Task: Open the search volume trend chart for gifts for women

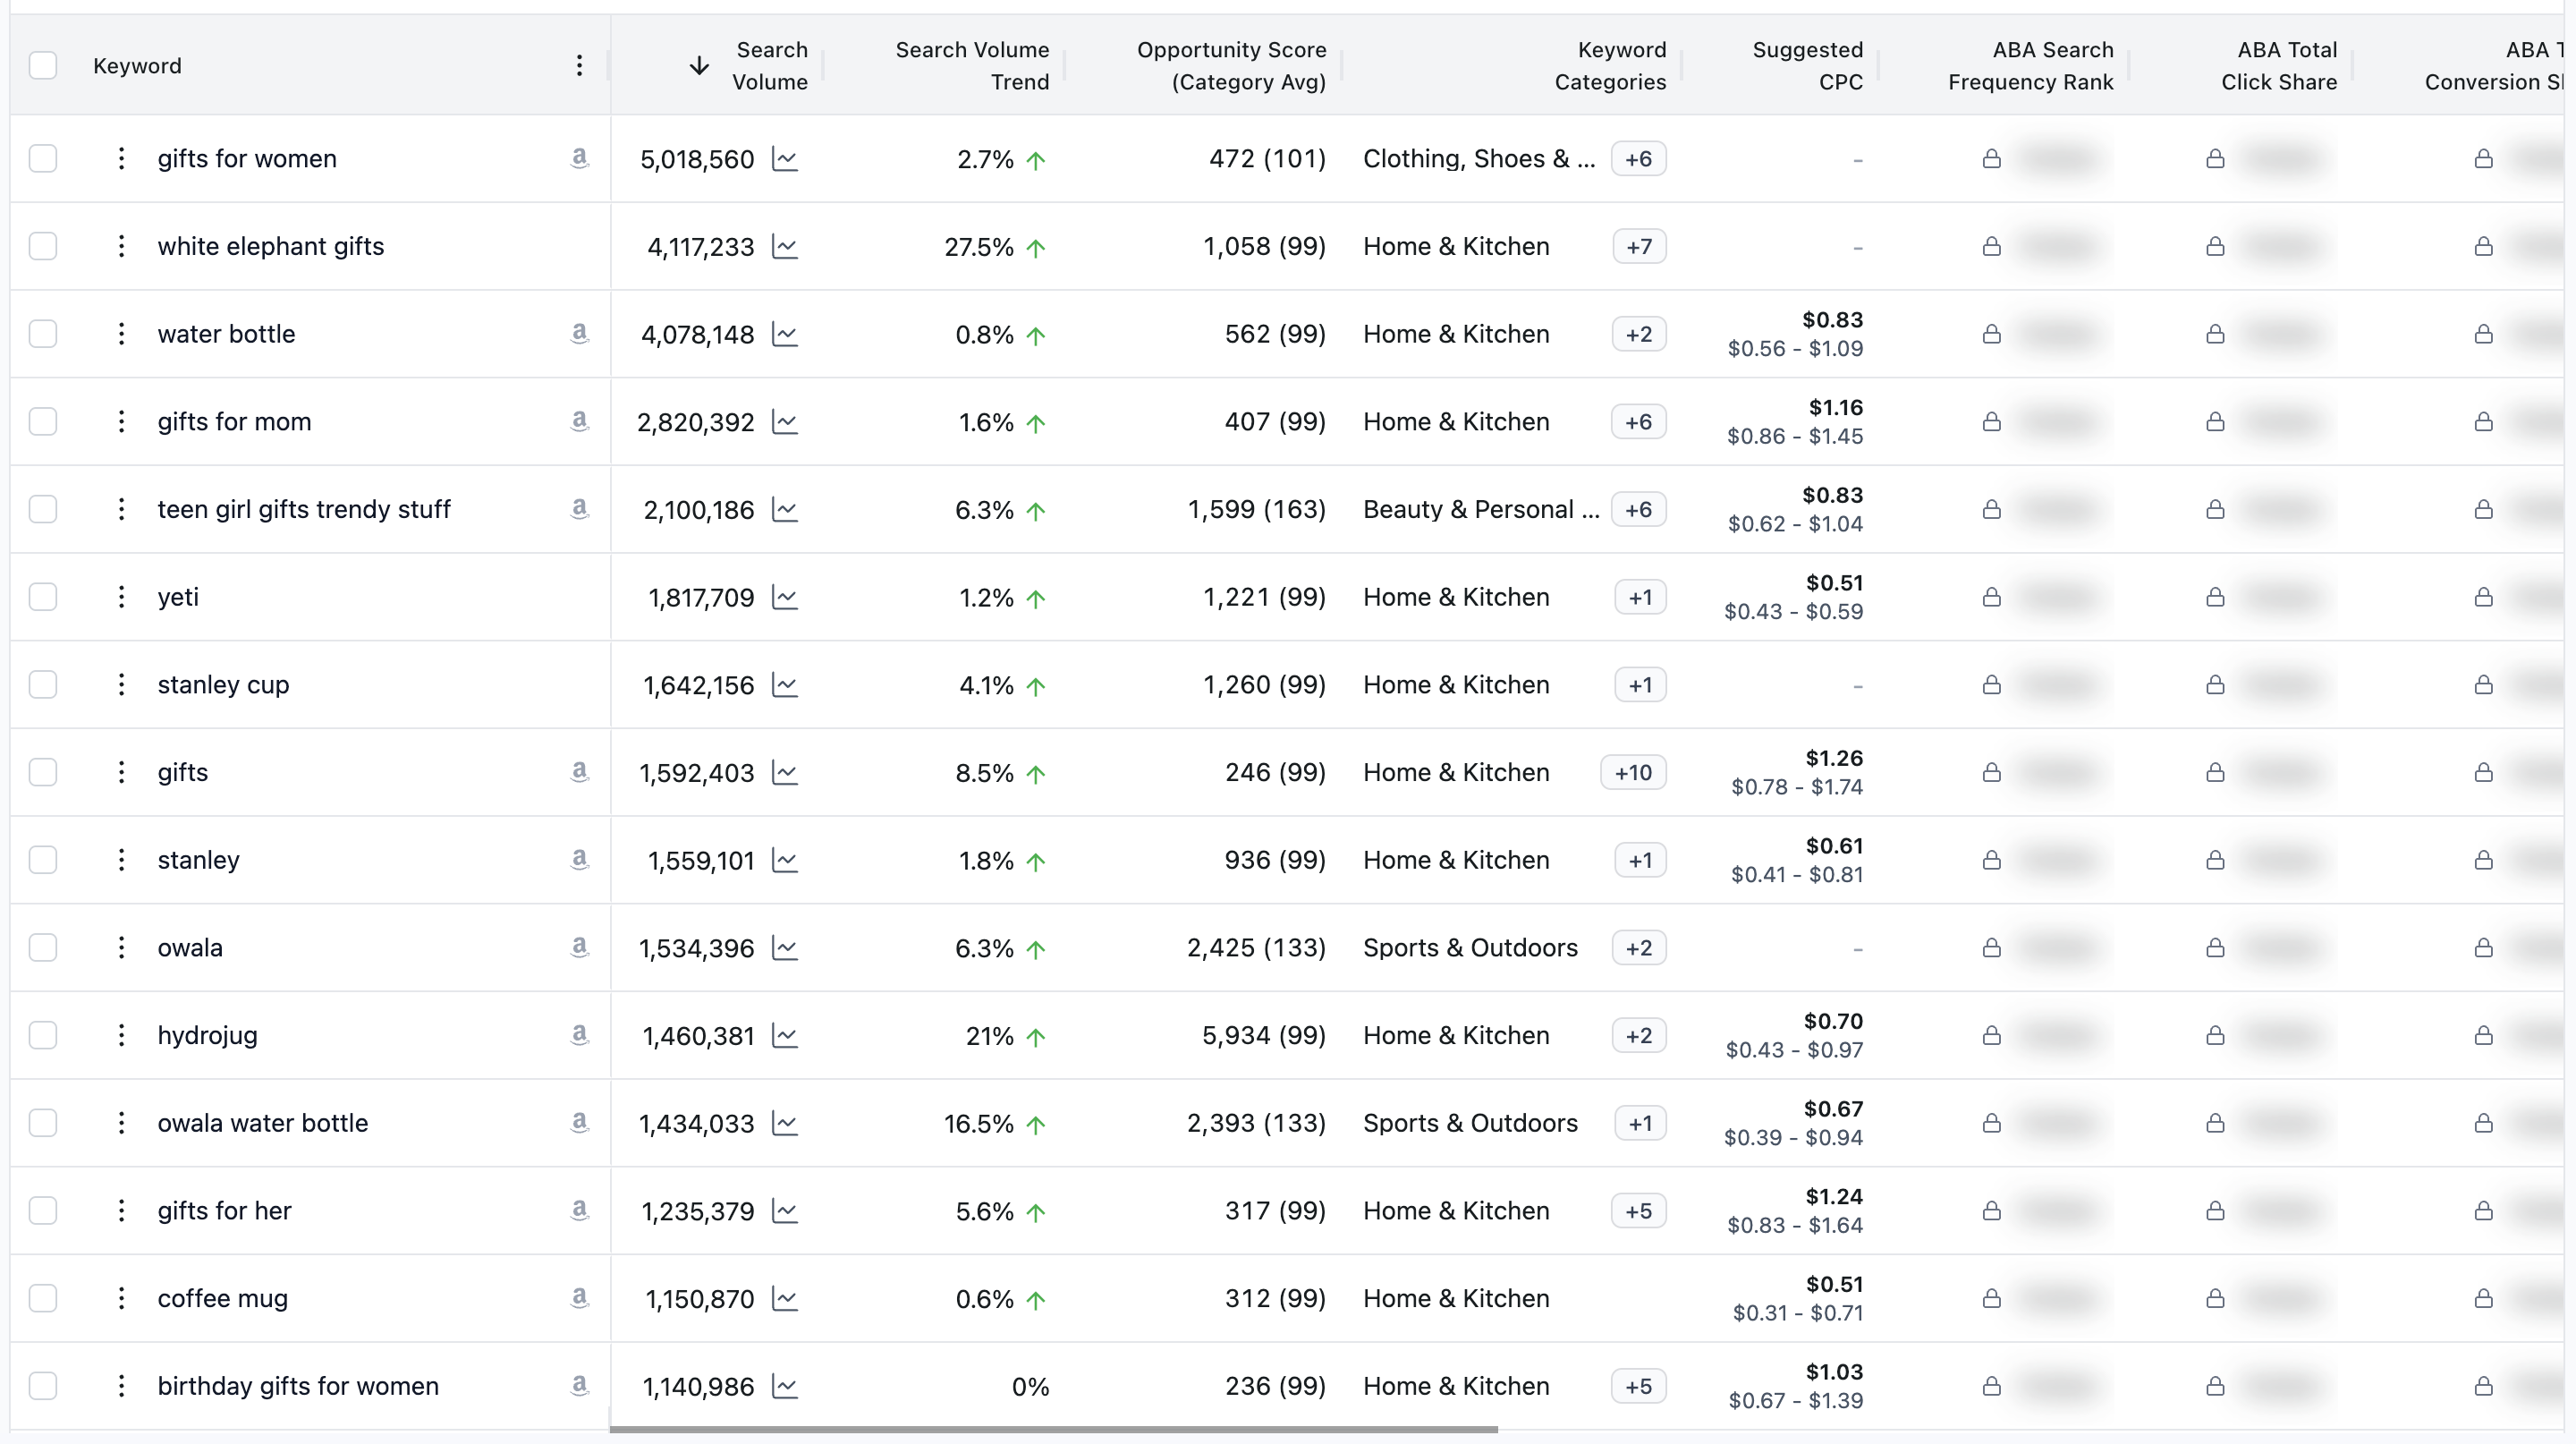Action: click(786, 158)
